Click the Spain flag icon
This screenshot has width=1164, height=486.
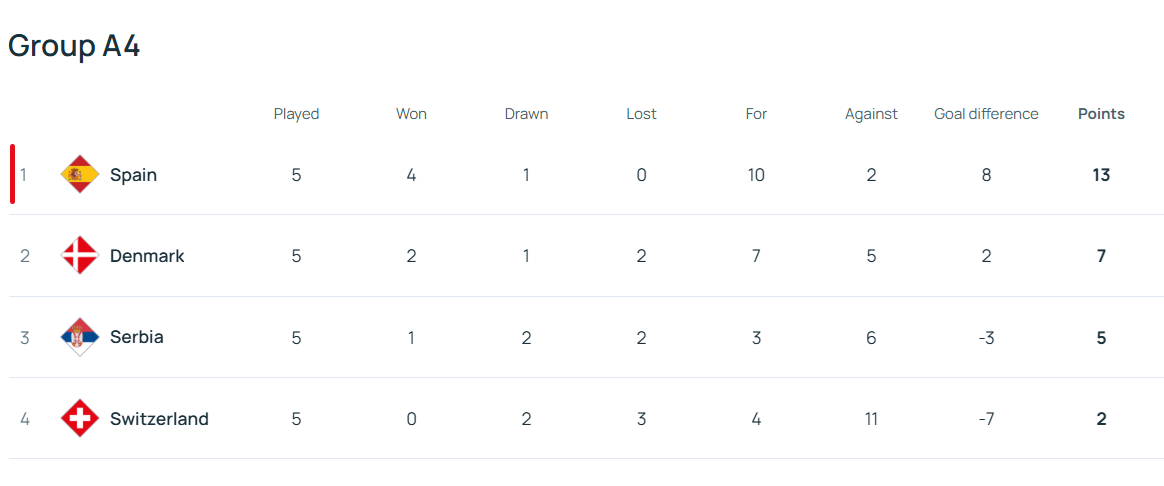coord(79,175)
